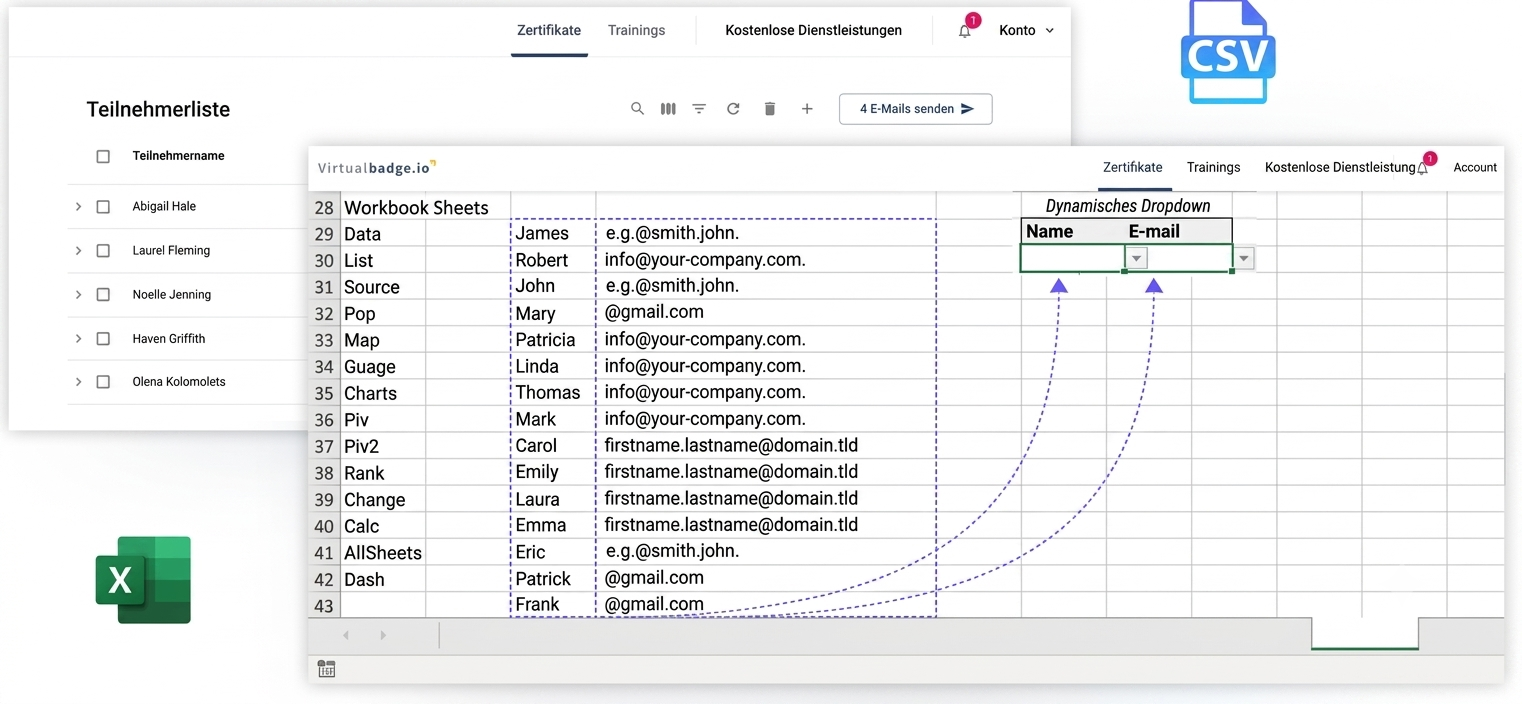1522x704 pixels.
Task: Select the Charts cell in row 35
Action: pyautogui.click(x=383, y=394)
